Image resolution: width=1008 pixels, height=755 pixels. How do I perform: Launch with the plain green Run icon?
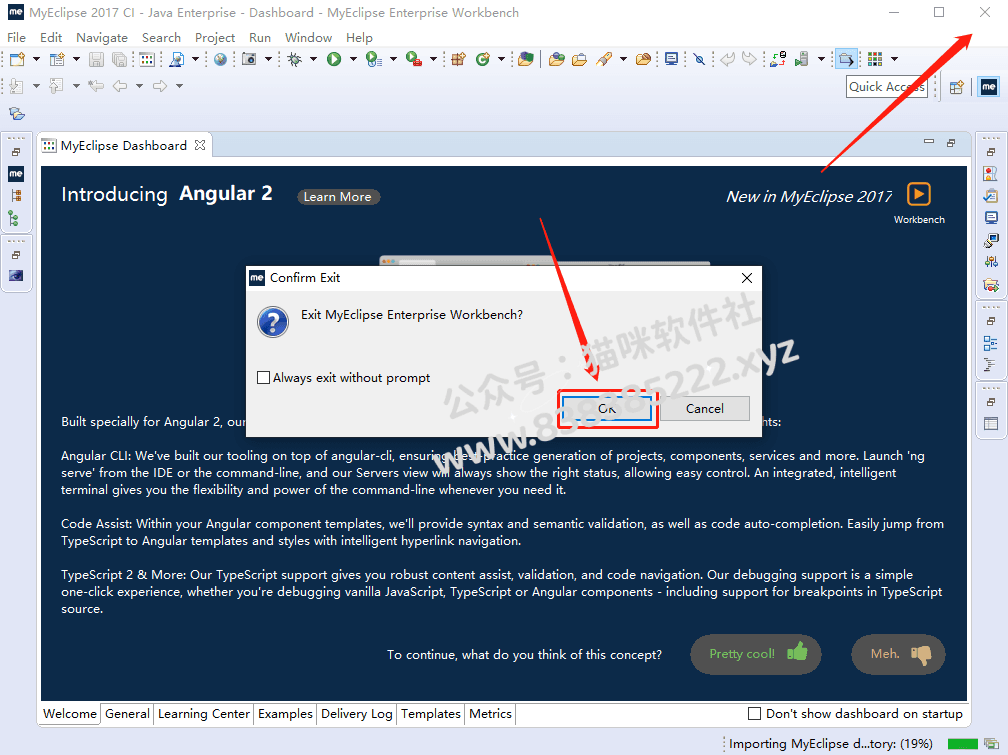334,60
